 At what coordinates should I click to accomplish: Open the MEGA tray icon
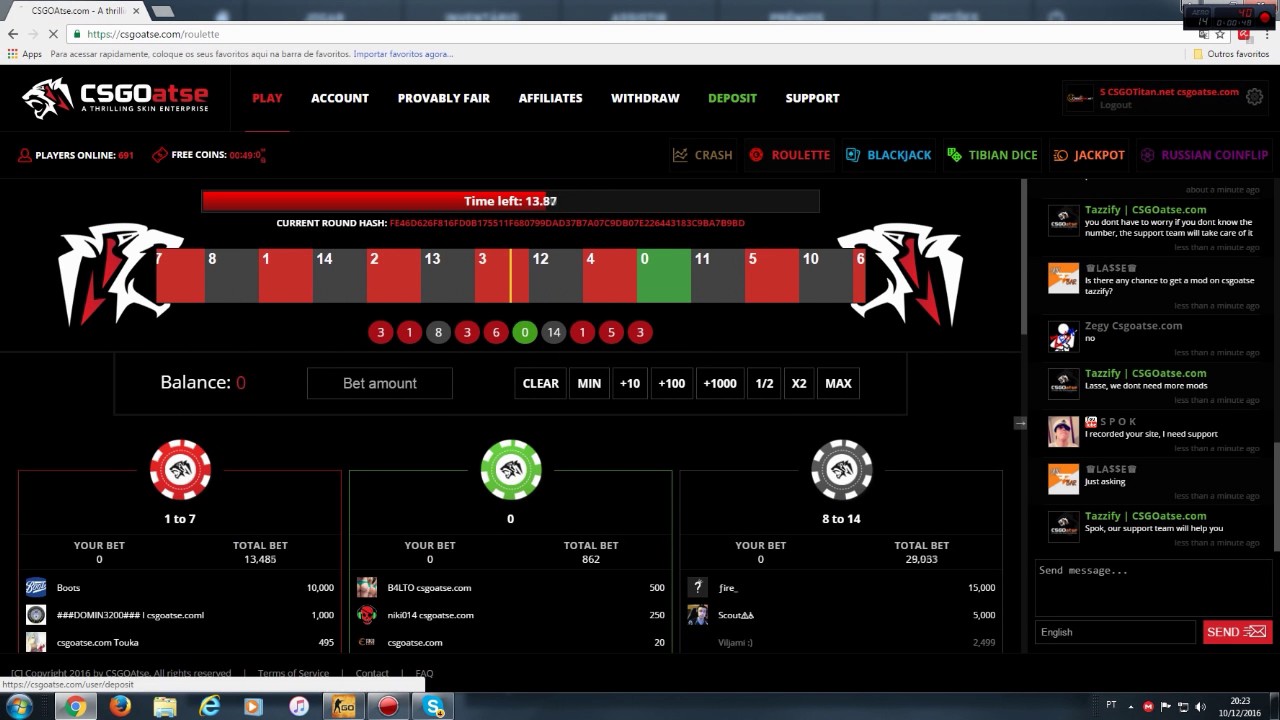click(x=1148, y=707)
